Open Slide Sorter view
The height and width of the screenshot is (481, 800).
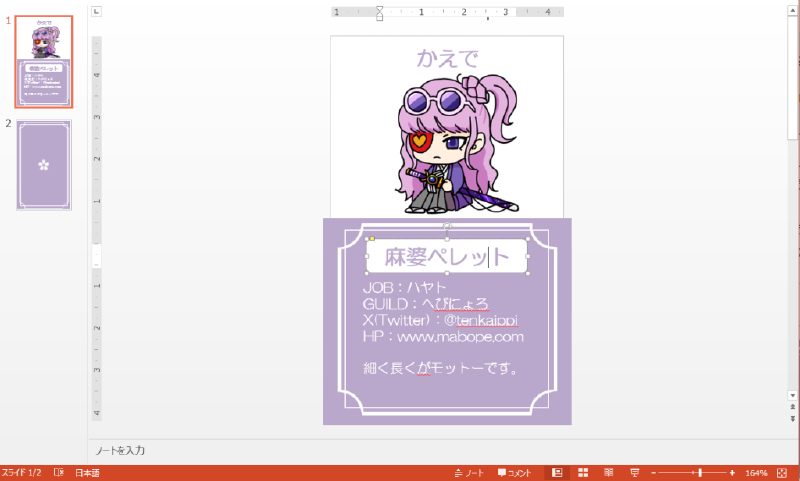click(x=583, y=472)
